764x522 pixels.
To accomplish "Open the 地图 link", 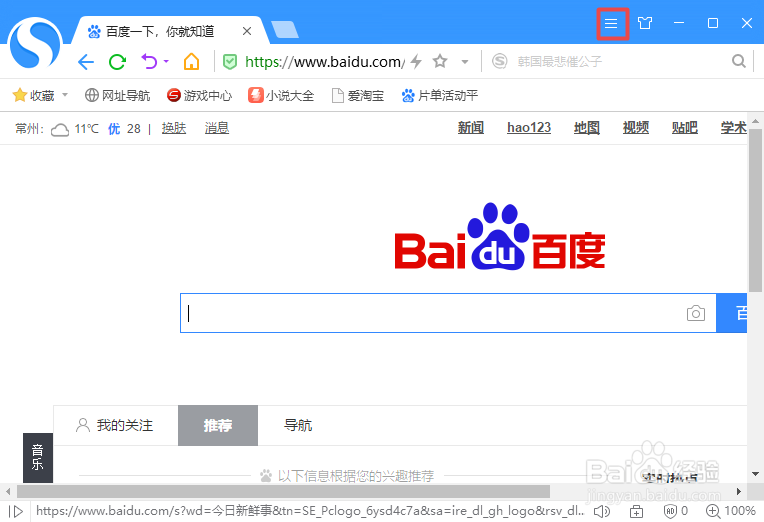I will coord(587,128).
